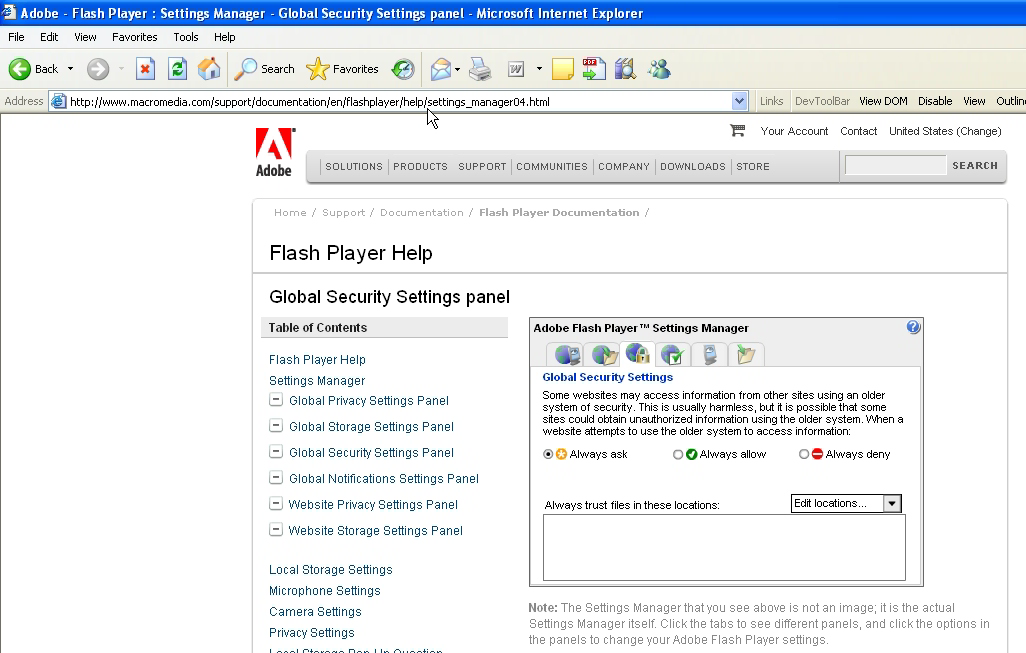
Task: Open the Edit locations dropdown
Action: pyautogui.click(x=846, y=503)
